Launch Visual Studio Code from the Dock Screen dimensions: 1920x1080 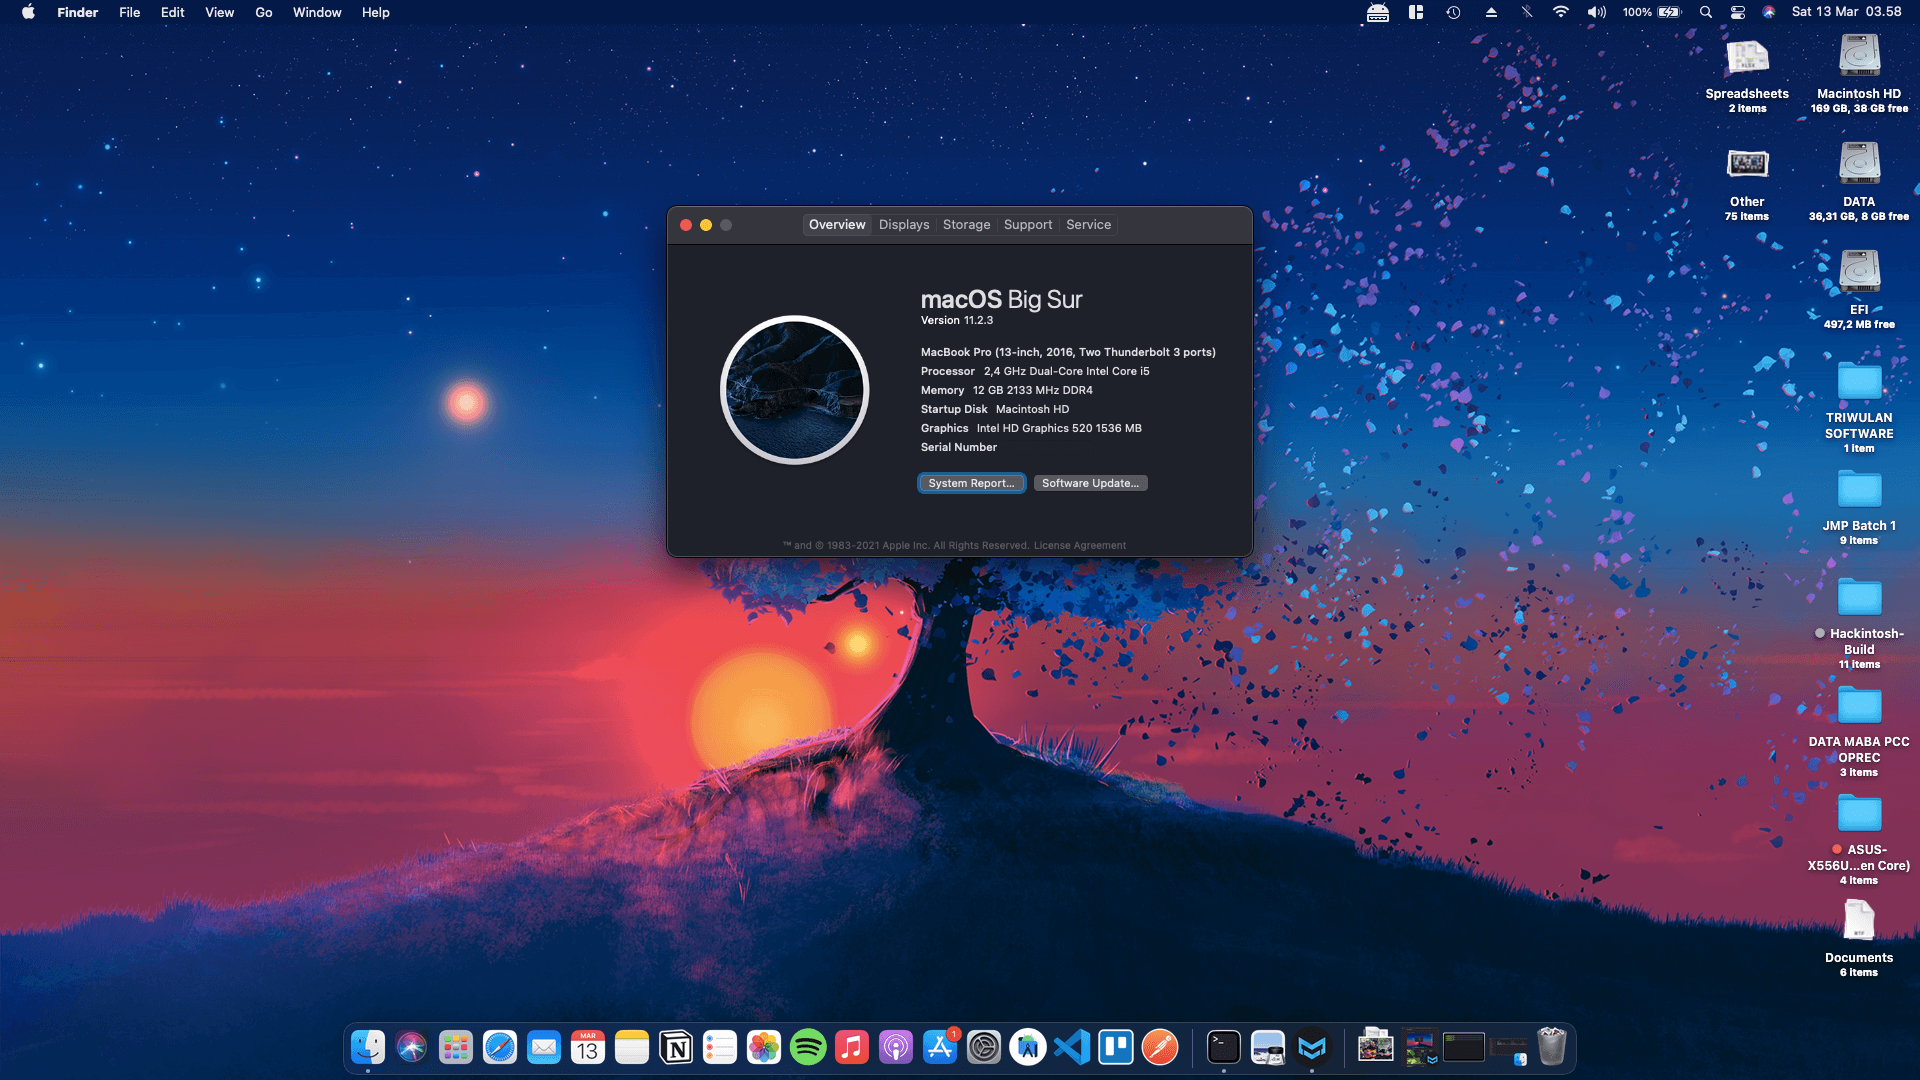1071,1047
